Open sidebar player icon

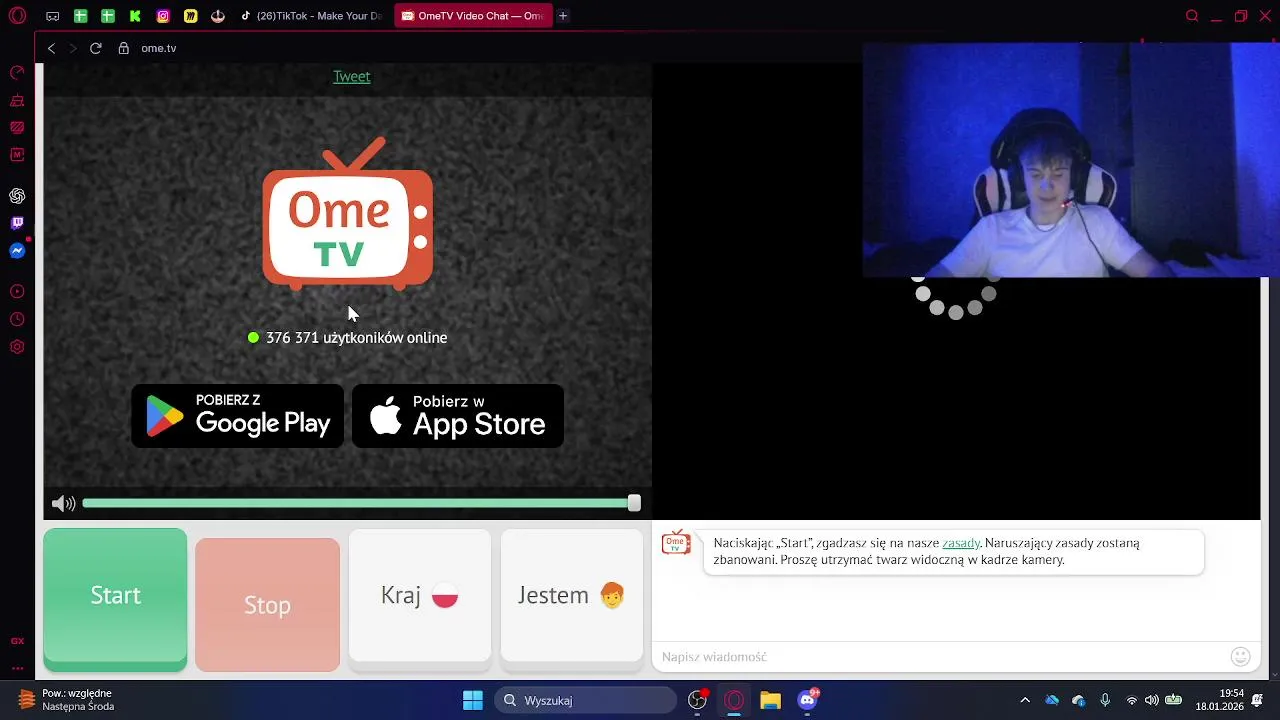point(17,292)
